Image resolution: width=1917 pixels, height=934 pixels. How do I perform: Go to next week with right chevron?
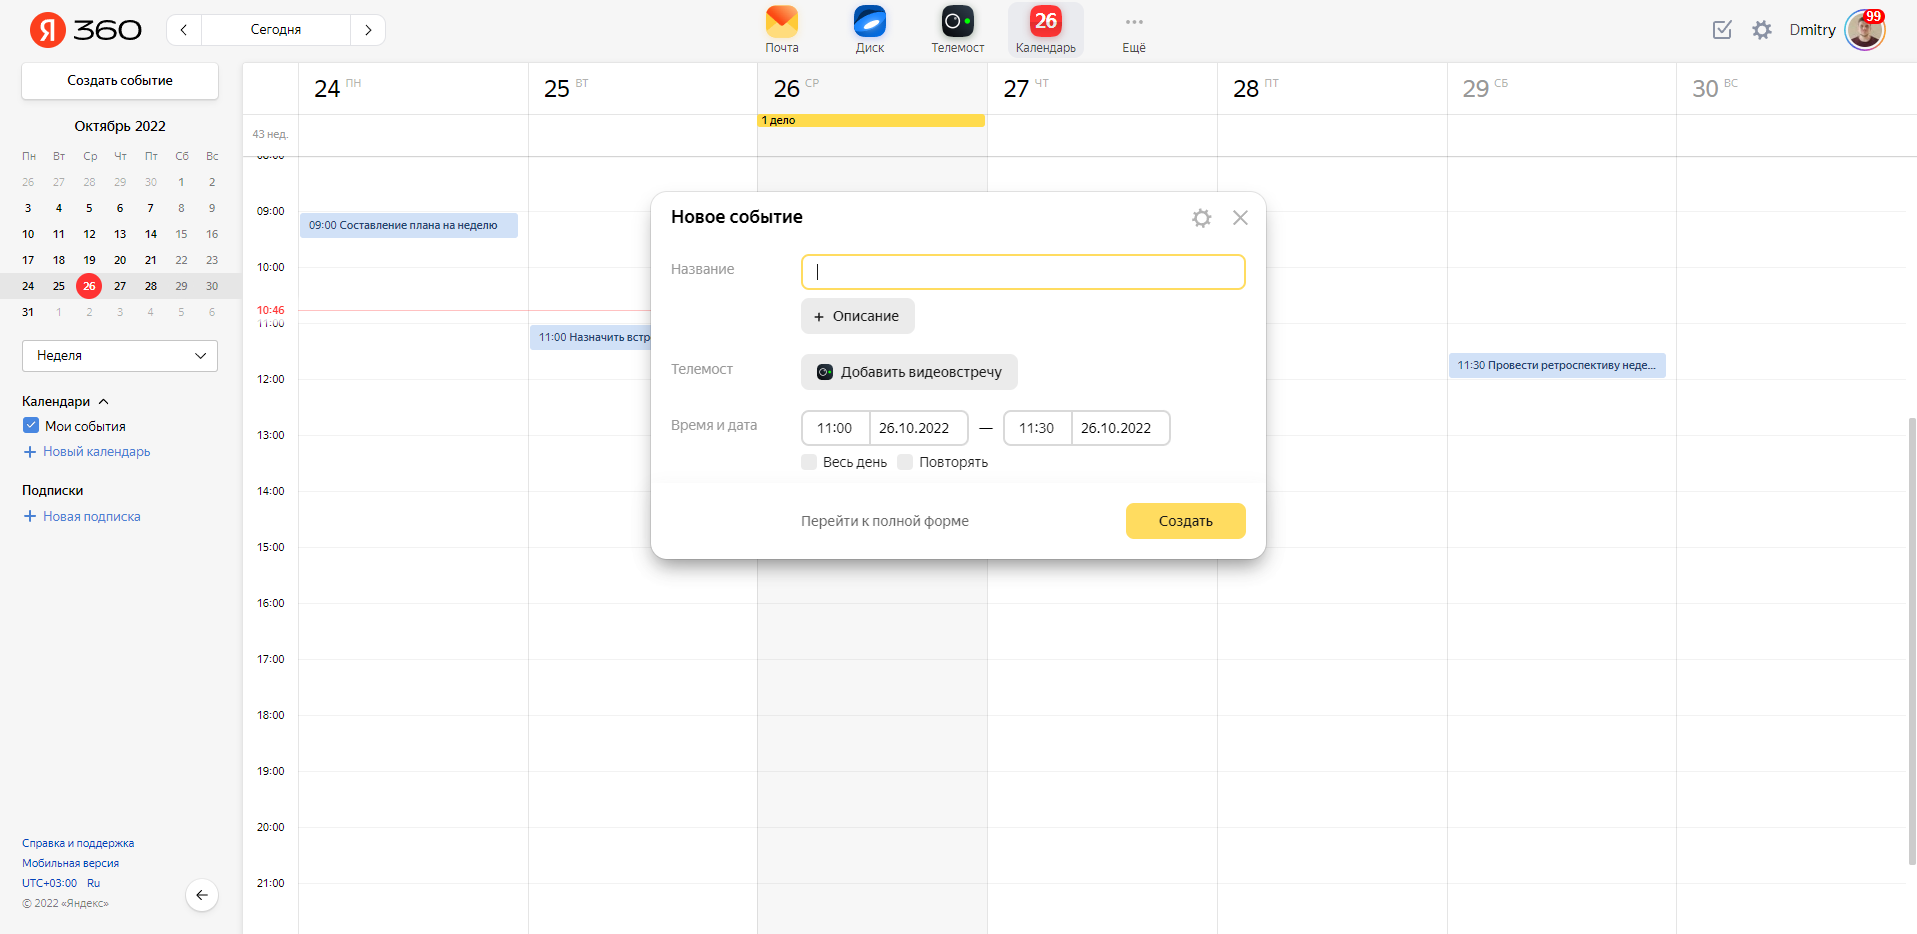368,30
